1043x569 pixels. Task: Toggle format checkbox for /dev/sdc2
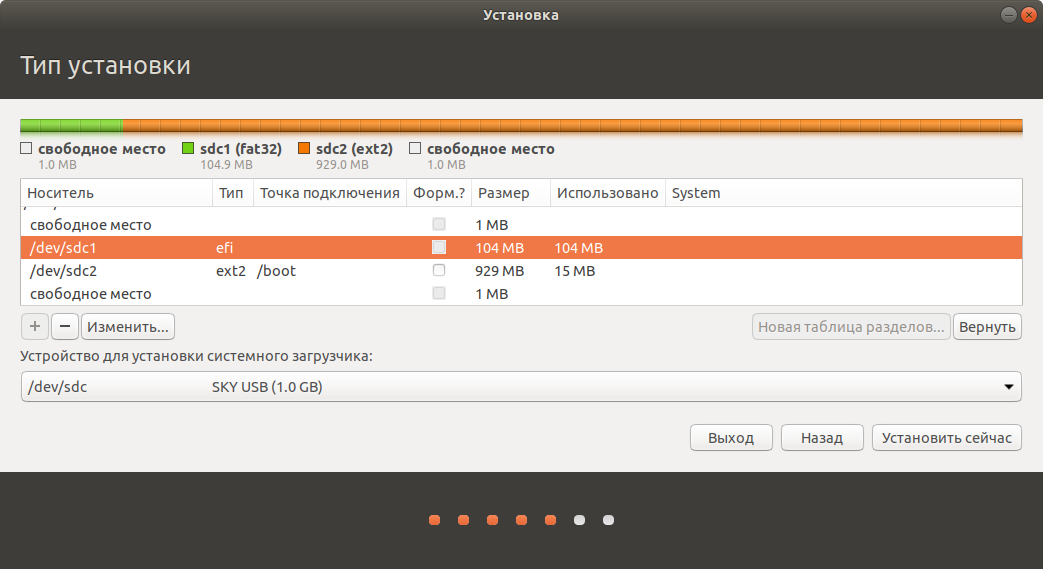click(438, 271)
